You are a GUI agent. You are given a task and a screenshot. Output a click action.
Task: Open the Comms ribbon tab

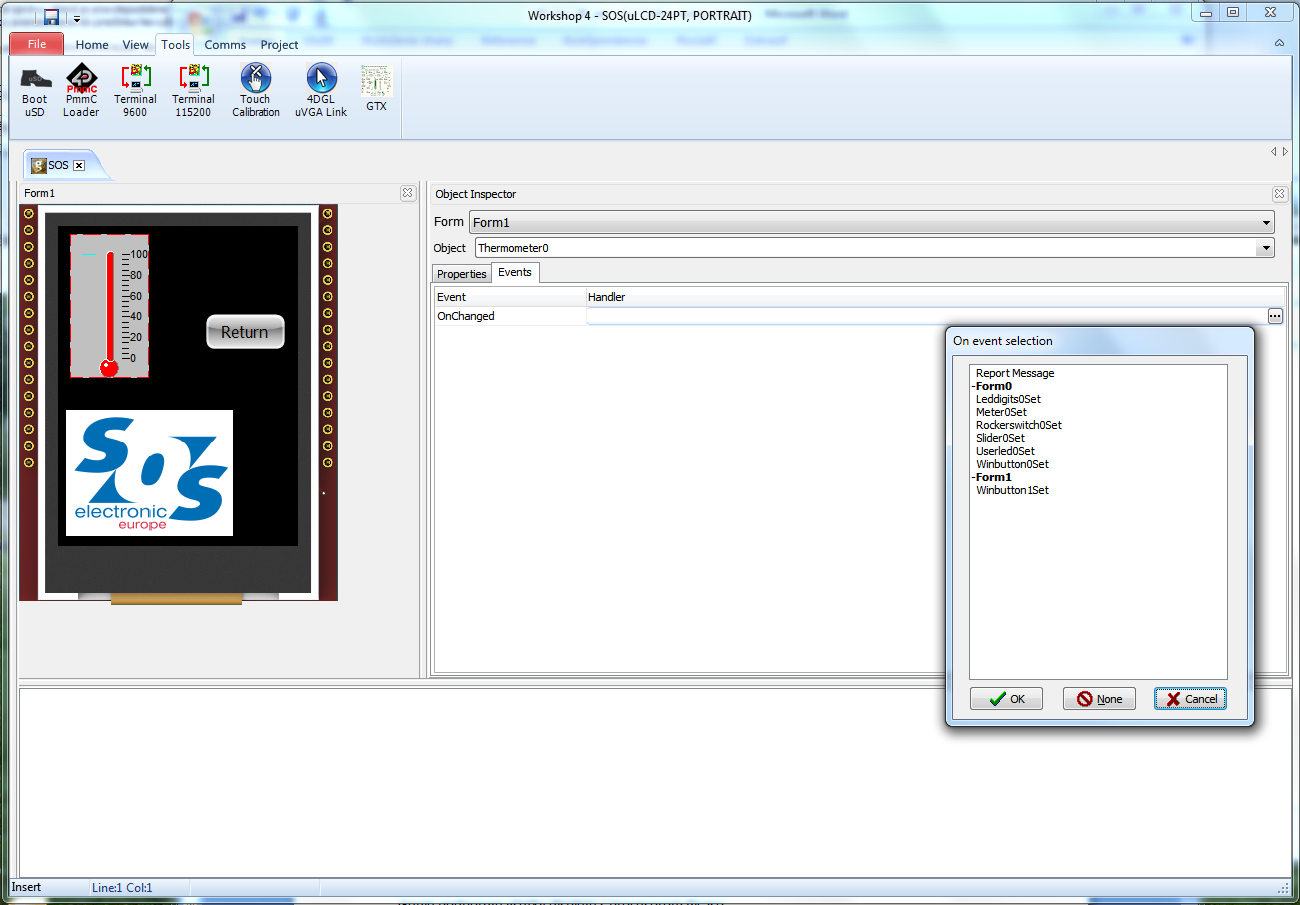click(x=225, y=45)
